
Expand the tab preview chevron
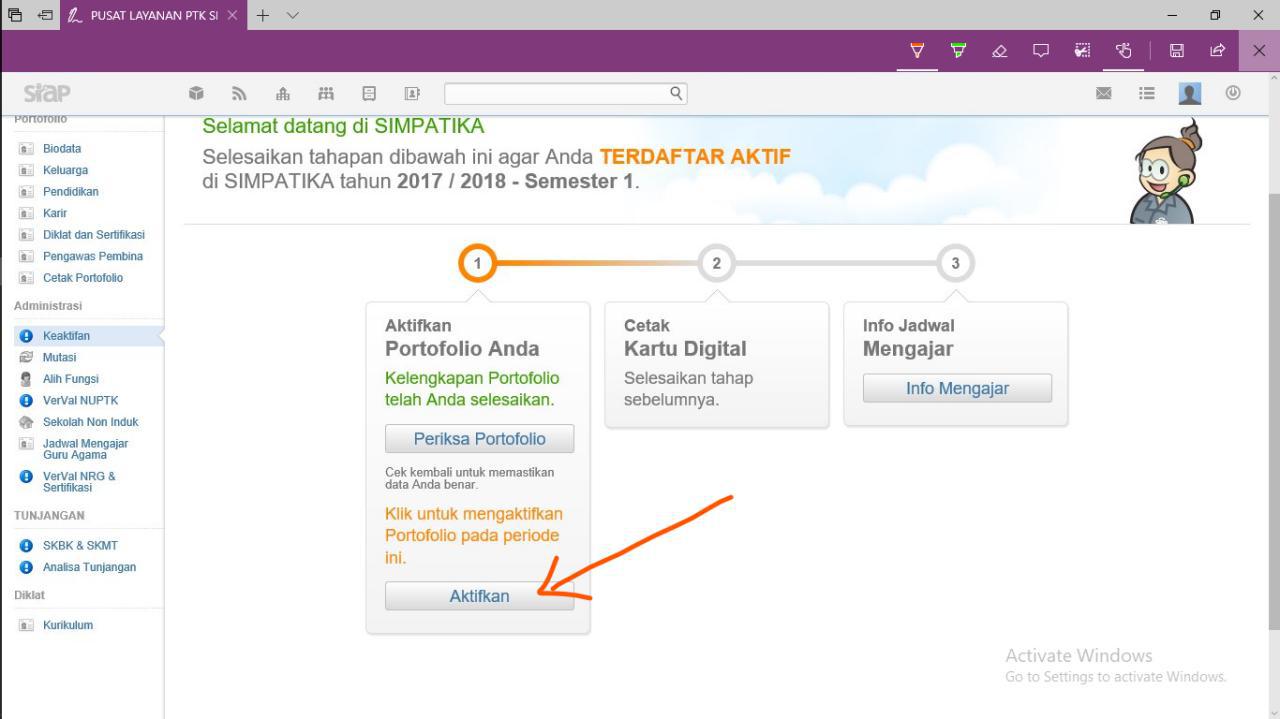click(x=293, y=15)
